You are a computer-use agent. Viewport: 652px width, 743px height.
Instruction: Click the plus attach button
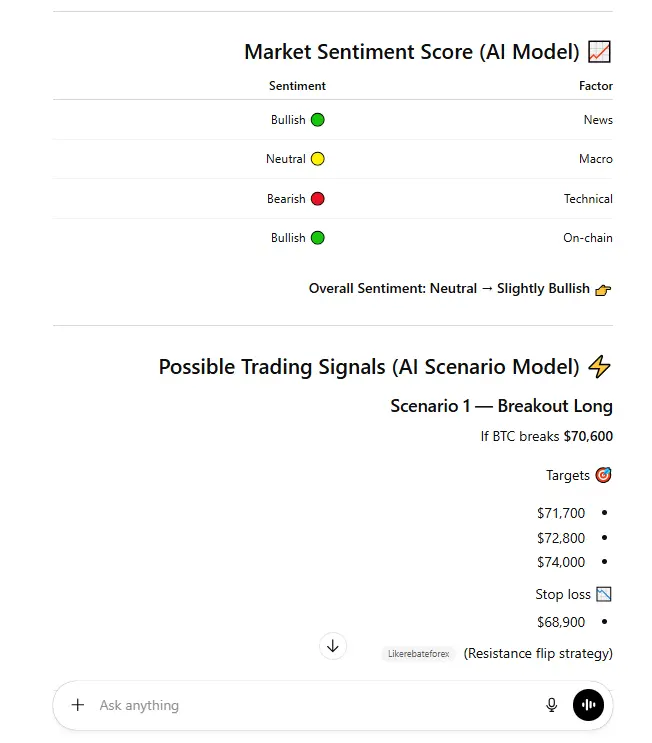[78, 705]
